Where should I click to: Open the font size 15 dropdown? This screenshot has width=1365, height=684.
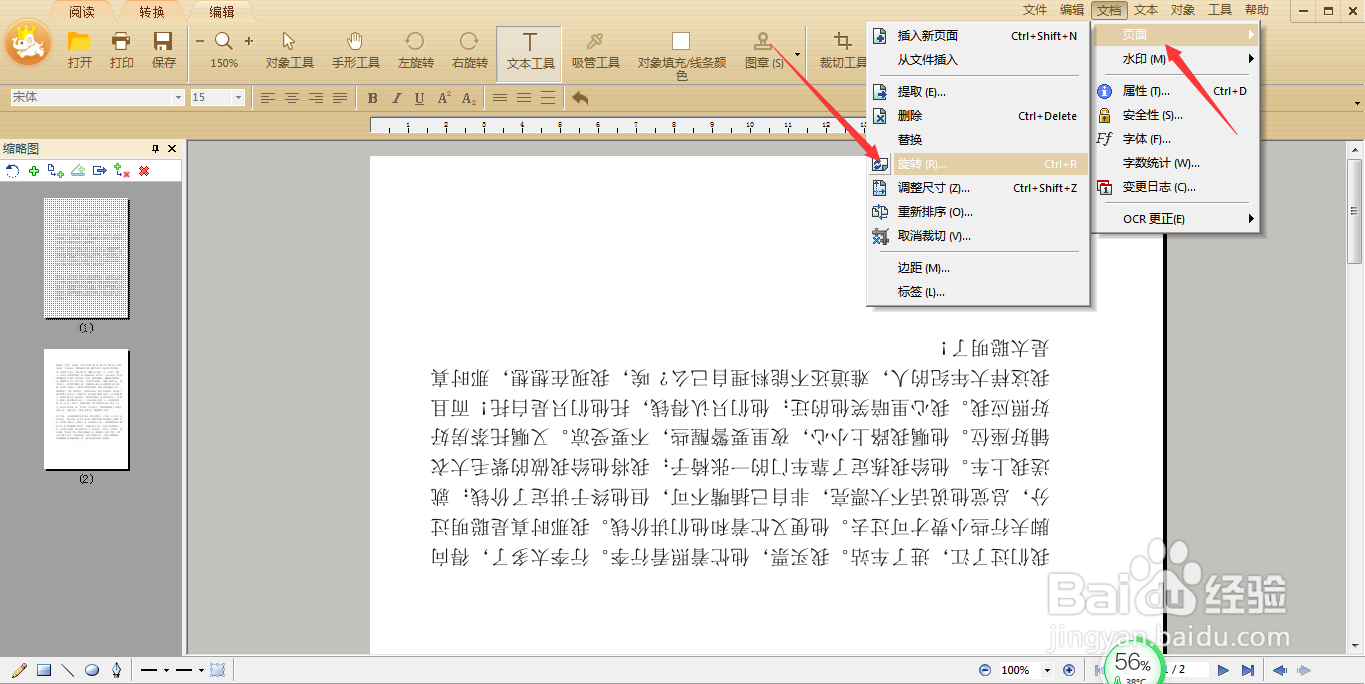238,97
